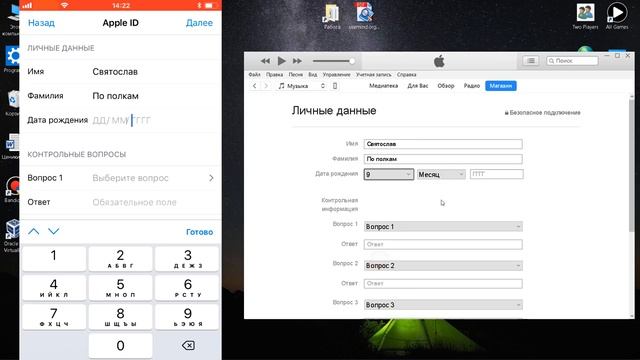
Task: Tap Далее on the phone screen
Action: coord(199,23)
